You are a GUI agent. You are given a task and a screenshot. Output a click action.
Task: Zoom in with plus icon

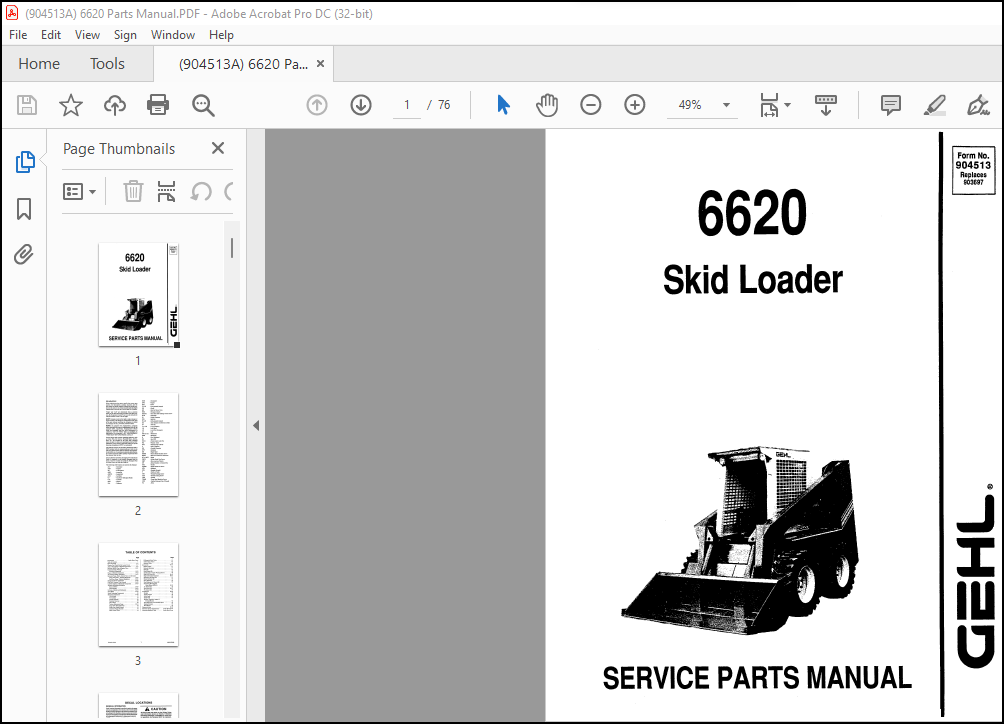(635, 105)
